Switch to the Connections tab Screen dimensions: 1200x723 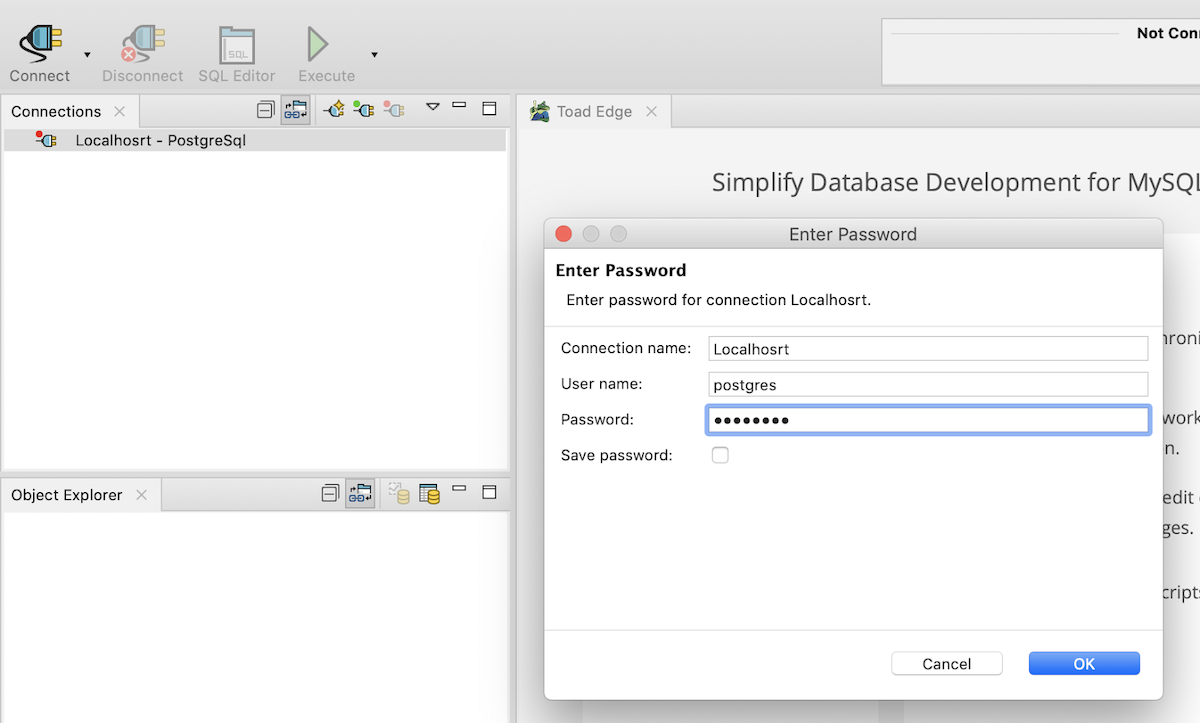coord(56,111)
